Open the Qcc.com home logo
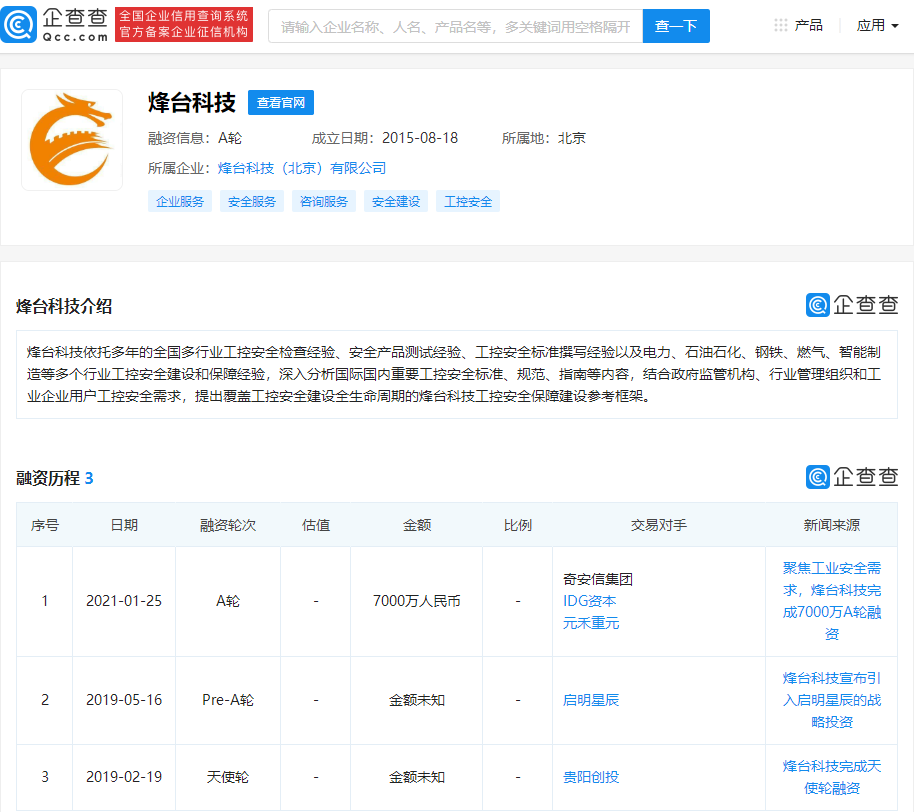The image size is (914, 812). point(55,24)
